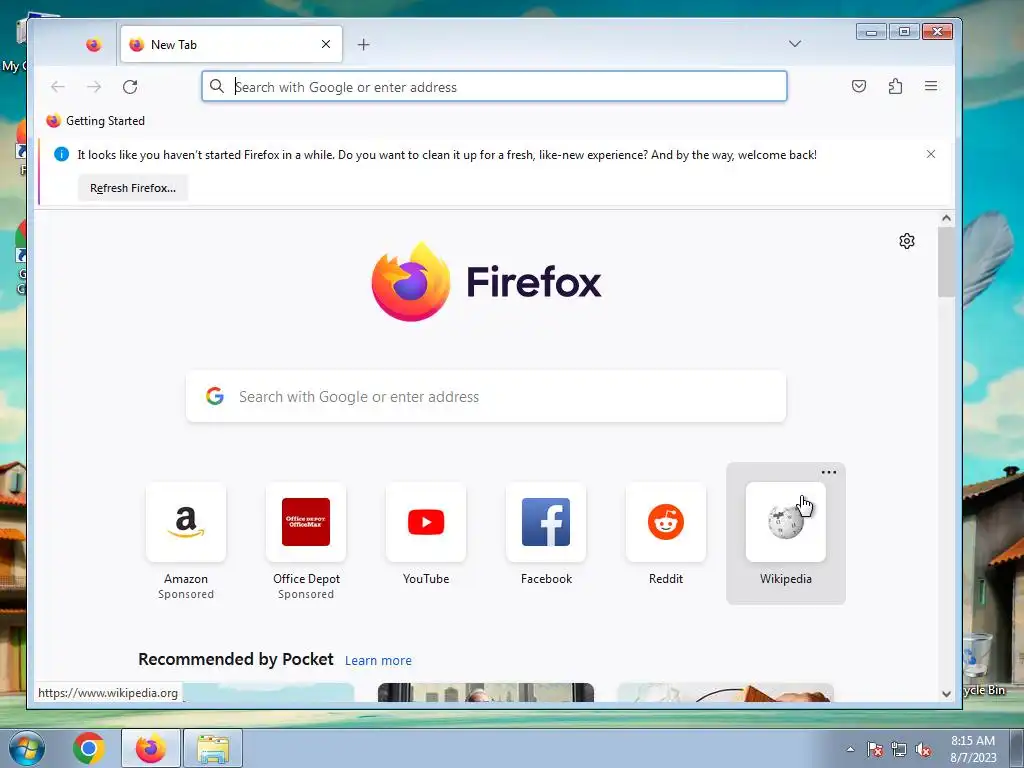Open Wikipedia tile's three-dot context menu
This screenshot has width=1024, height=768.
tap(829, 472)
